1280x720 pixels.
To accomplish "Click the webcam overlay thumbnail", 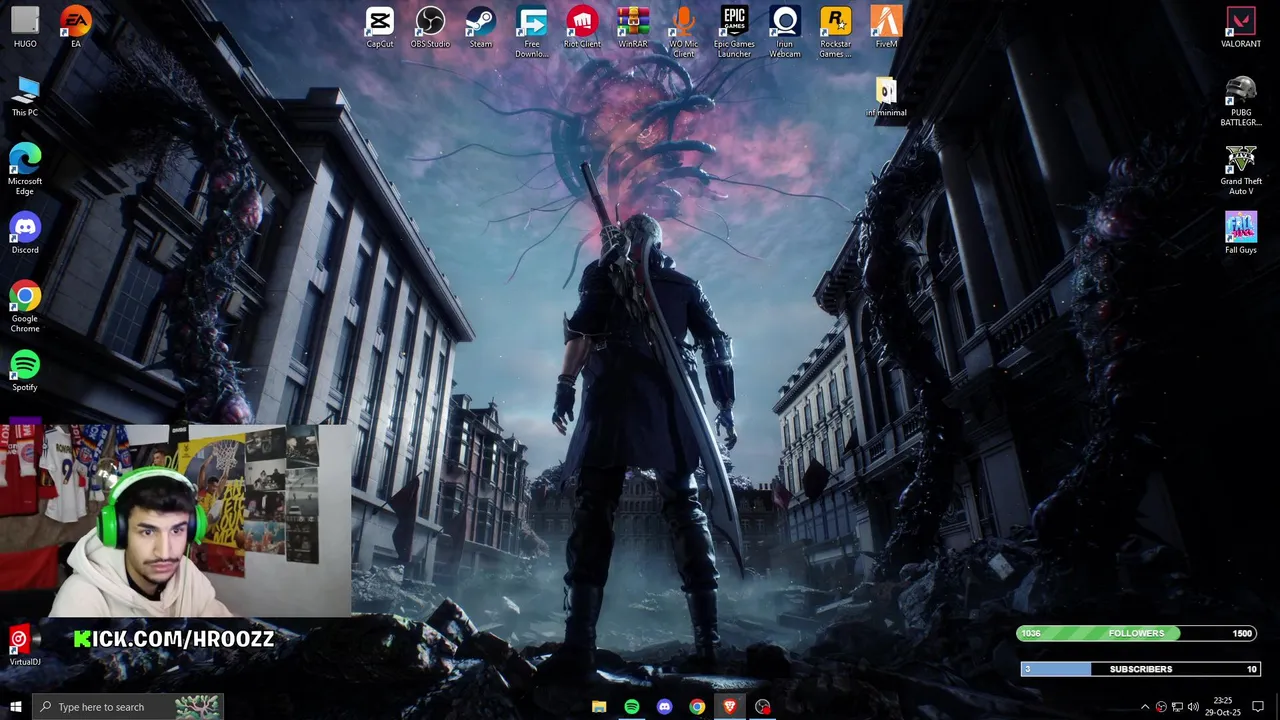I will point(176,521).
